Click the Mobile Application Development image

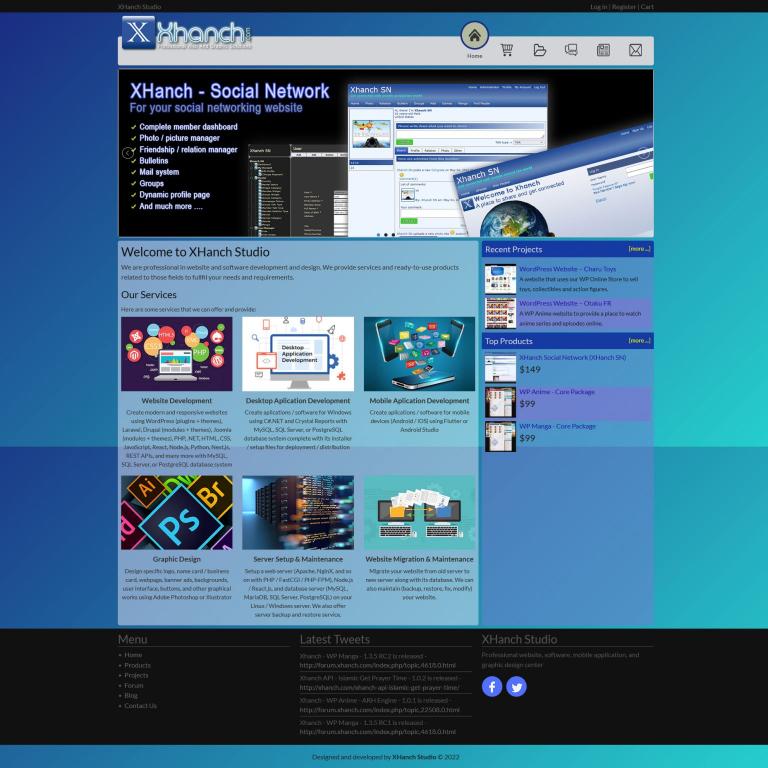(x=419, y=354)
